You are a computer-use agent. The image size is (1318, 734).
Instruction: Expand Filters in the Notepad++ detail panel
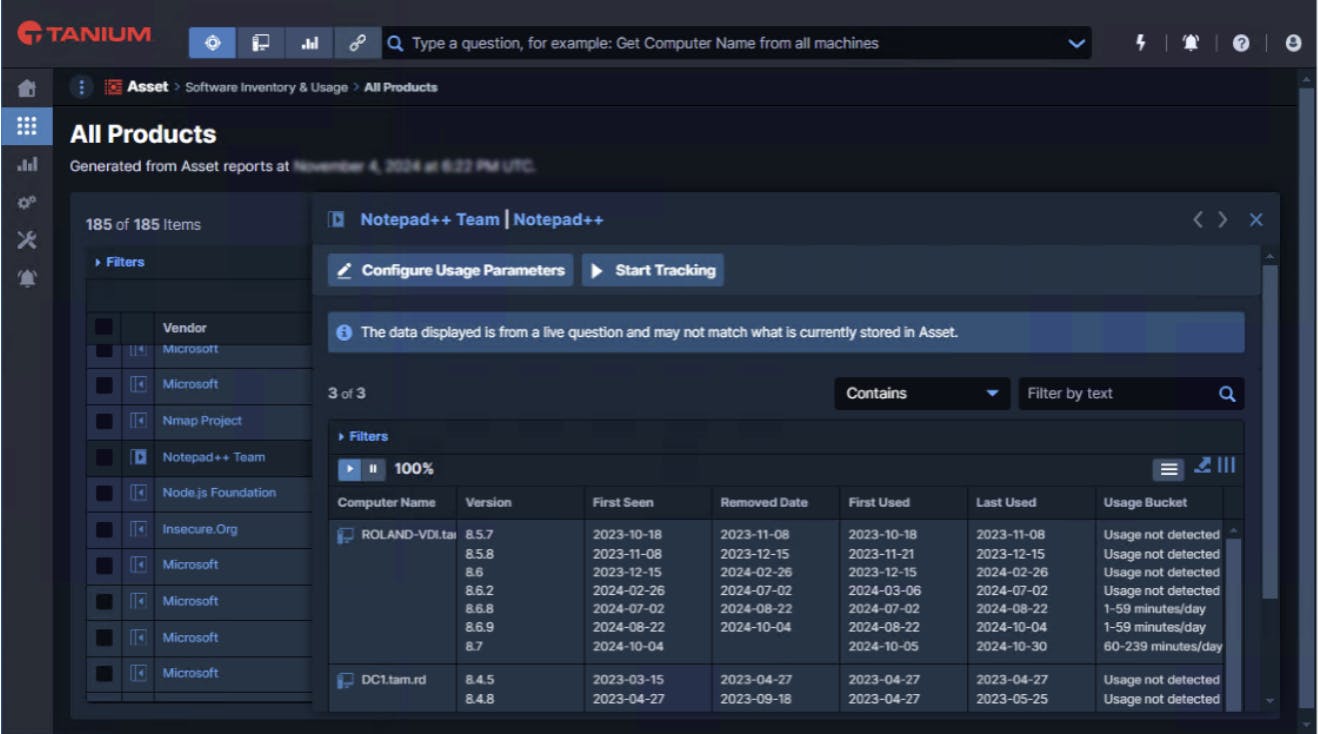coord(363,436)
